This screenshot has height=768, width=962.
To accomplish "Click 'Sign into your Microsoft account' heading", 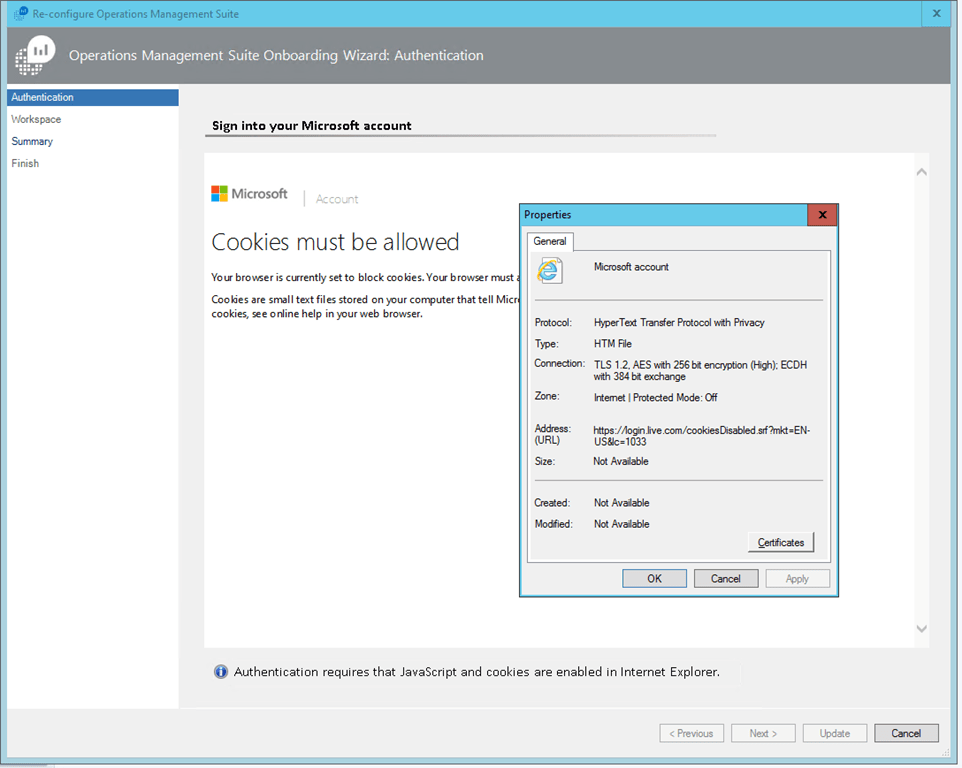I will tap(312, 126).
